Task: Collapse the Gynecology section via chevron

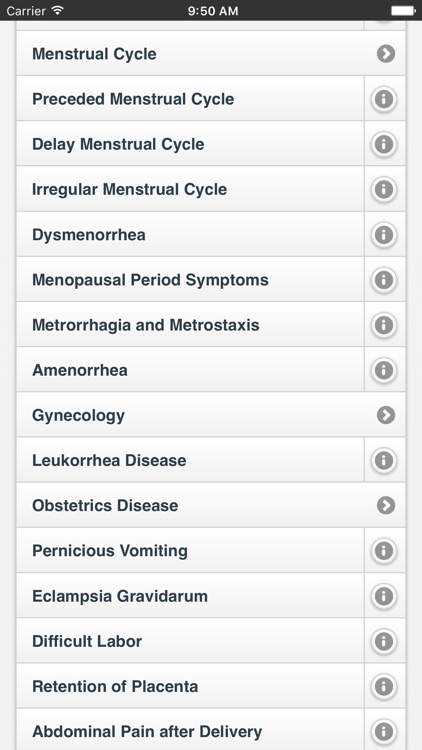Action: pos(386,415)
